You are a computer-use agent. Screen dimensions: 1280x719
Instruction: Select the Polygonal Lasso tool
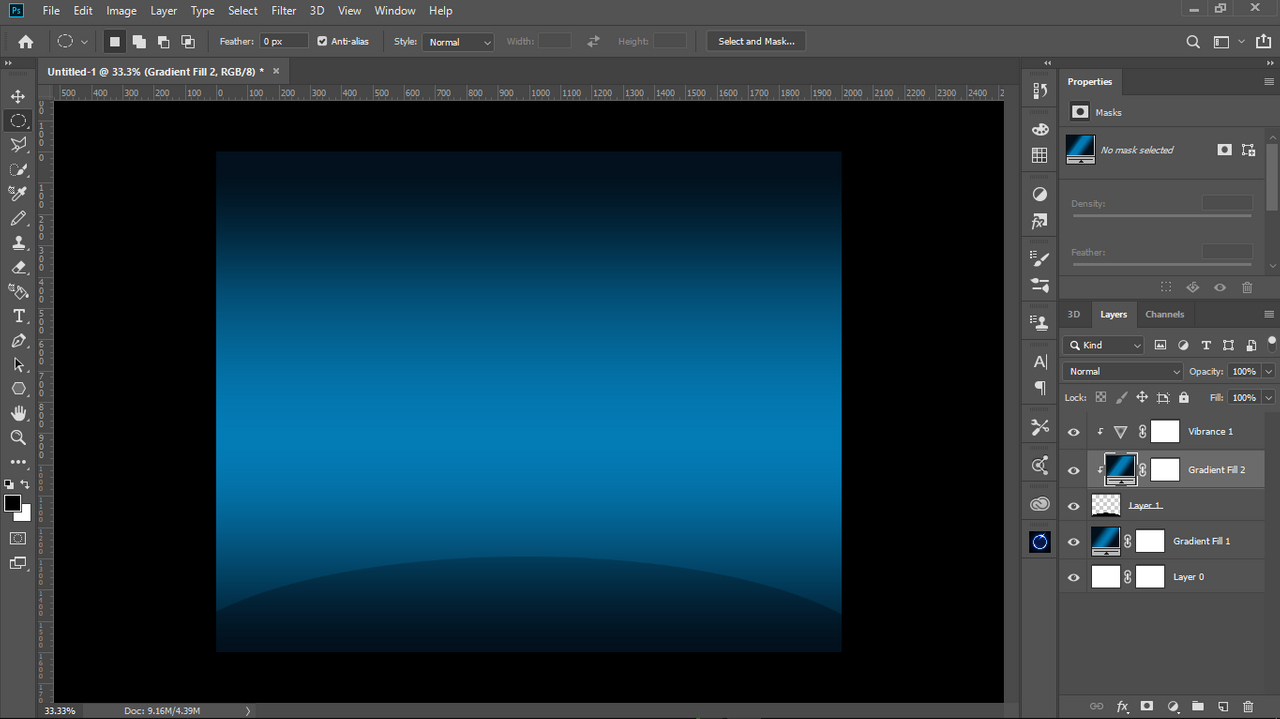point(18,145)
